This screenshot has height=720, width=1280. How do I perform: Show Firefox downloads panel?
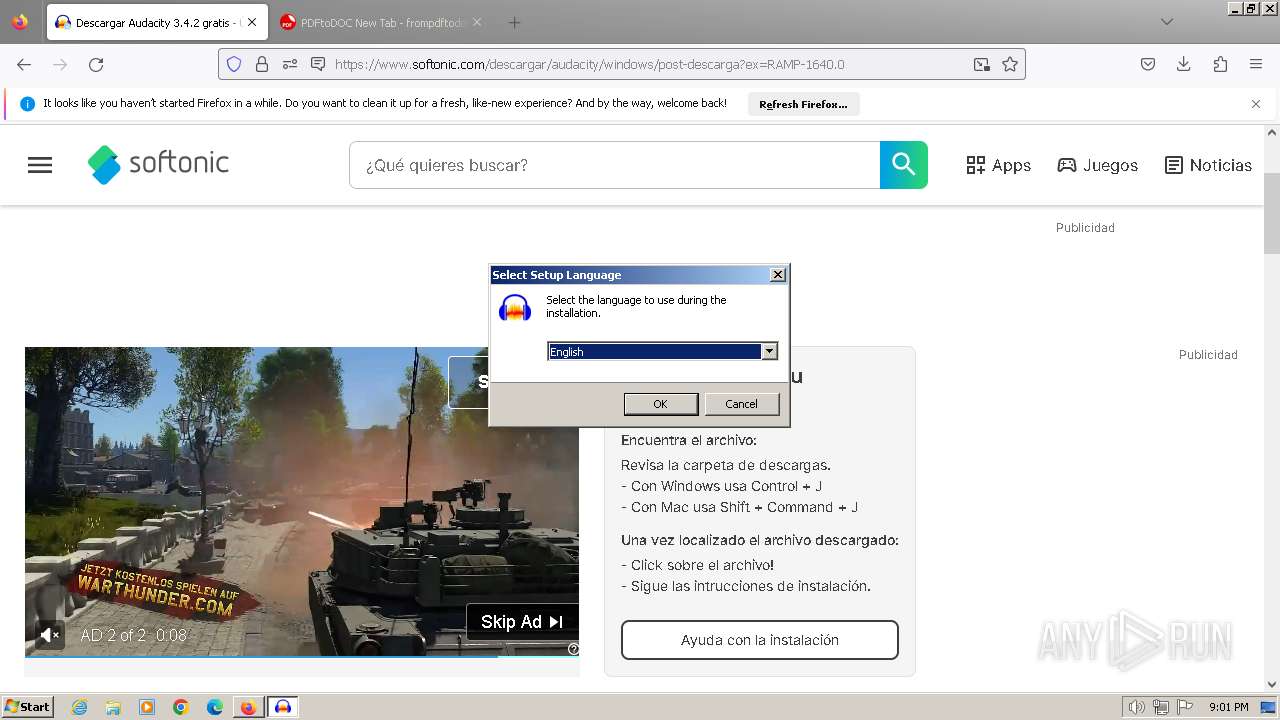(1184, 64)
